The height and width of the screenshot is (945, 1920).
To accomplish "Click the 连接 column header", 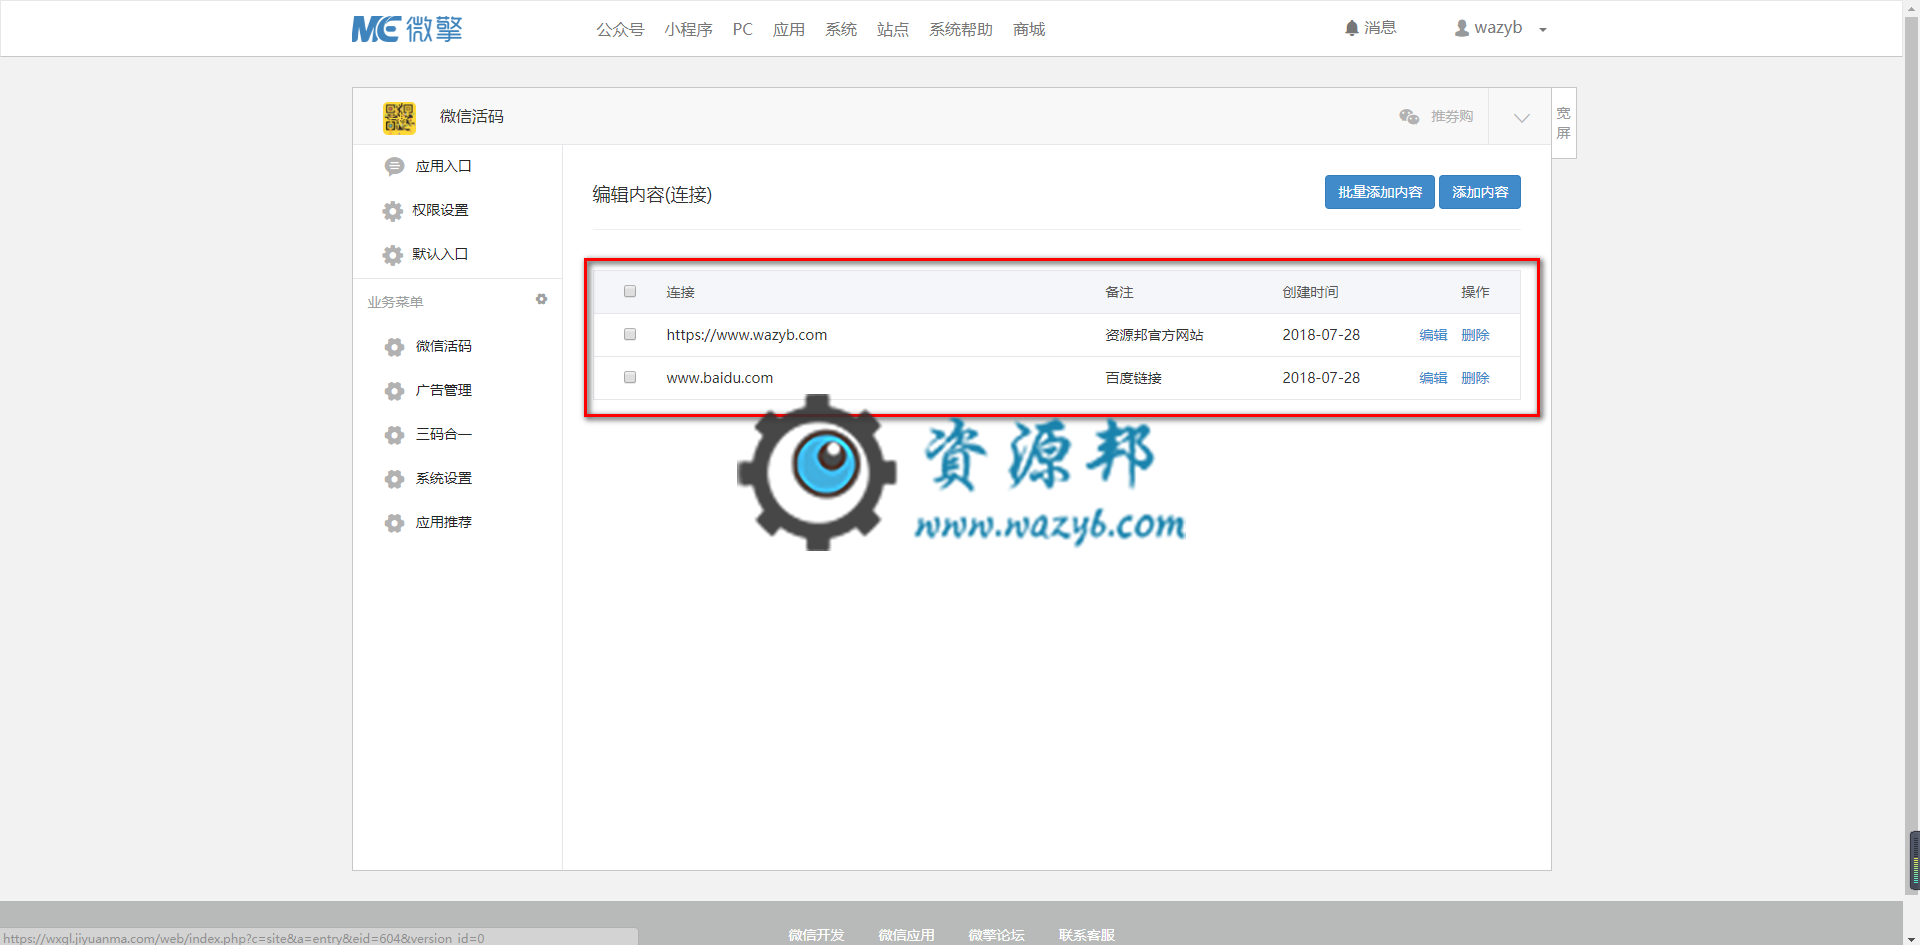I will point(680,292).
